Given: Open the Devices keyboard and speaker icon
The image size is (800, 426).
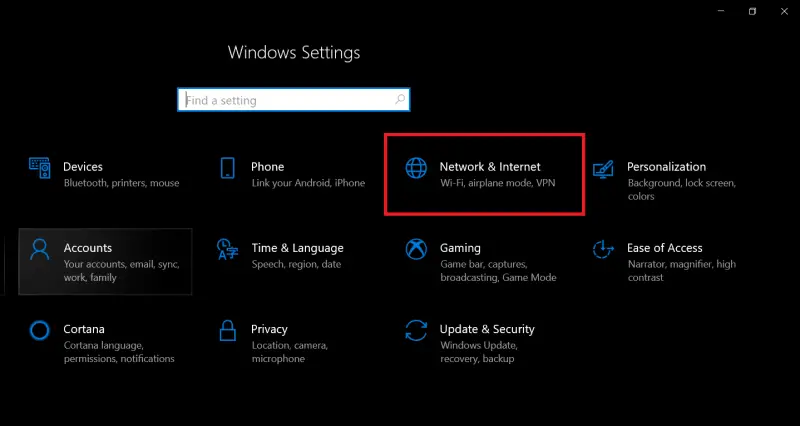Looking at the screenshot, I should click(40, 167).
